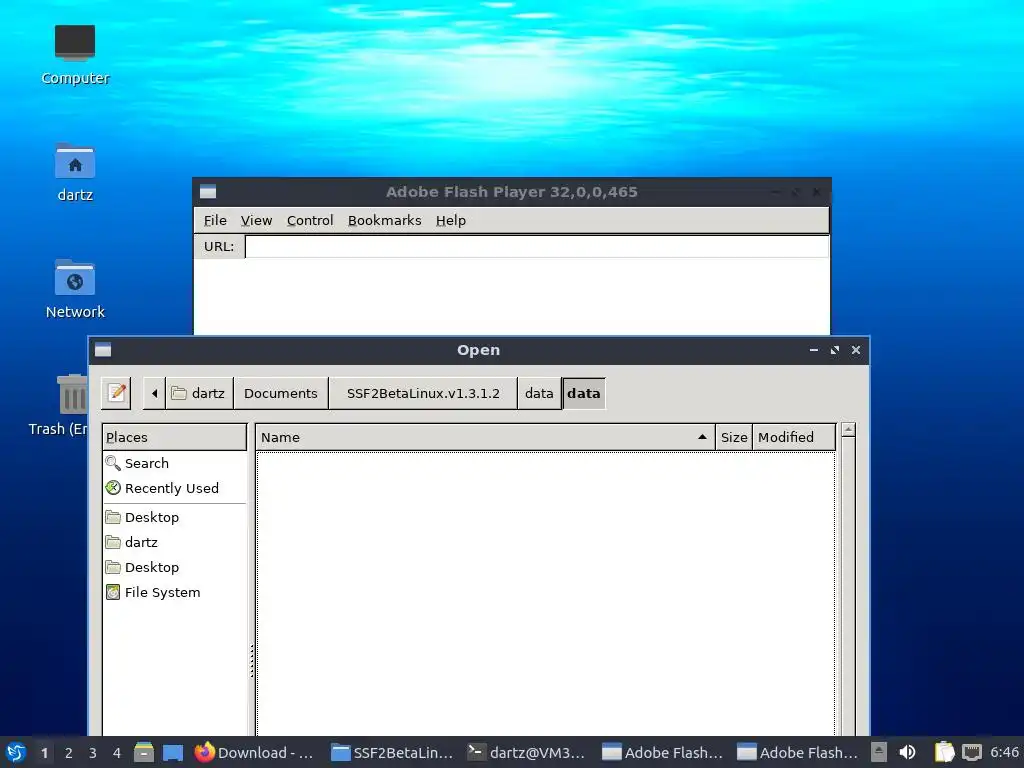
Task: Click show desktop icon in taskbar
Action: pos(173,752)
